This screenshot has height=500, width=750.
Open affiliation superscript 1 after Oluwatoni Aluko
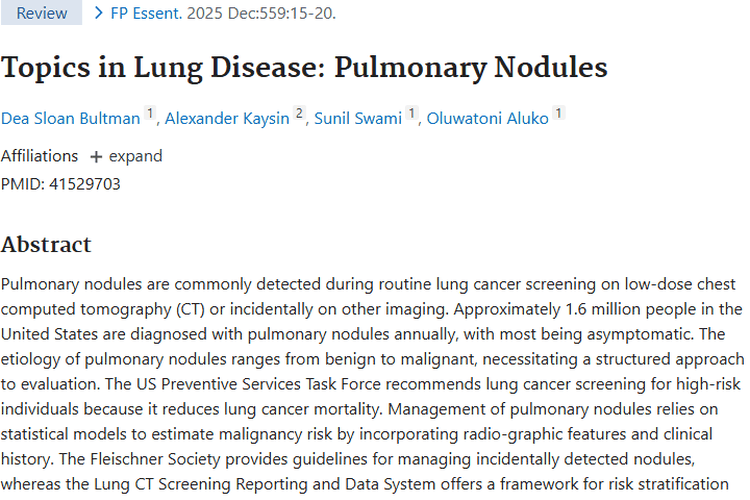(x=559, y=115)
